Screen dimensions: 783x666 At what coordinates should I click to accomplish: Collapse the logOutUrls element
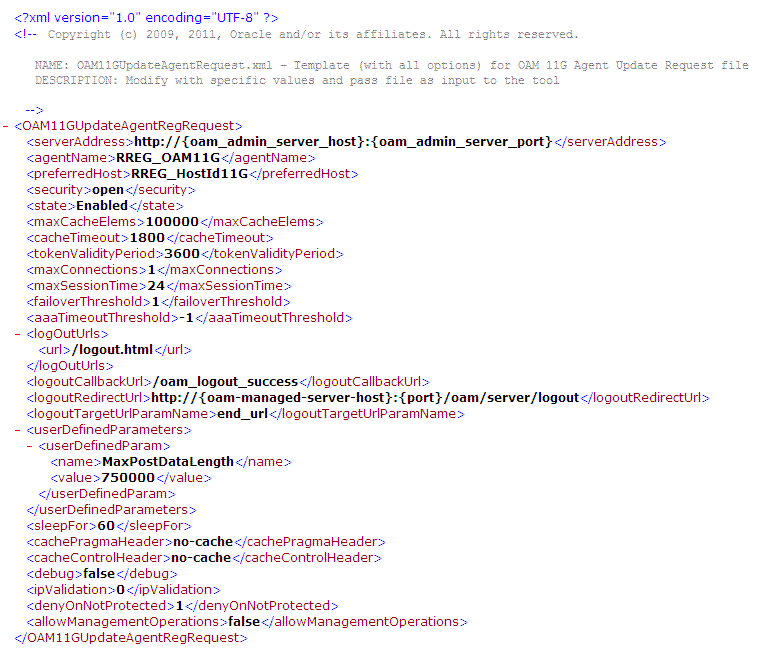click(x=17, y=334)
